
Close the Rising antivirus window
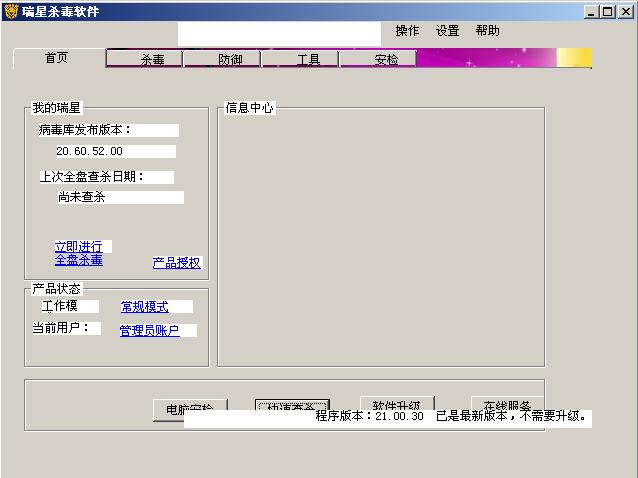(626, 12)
